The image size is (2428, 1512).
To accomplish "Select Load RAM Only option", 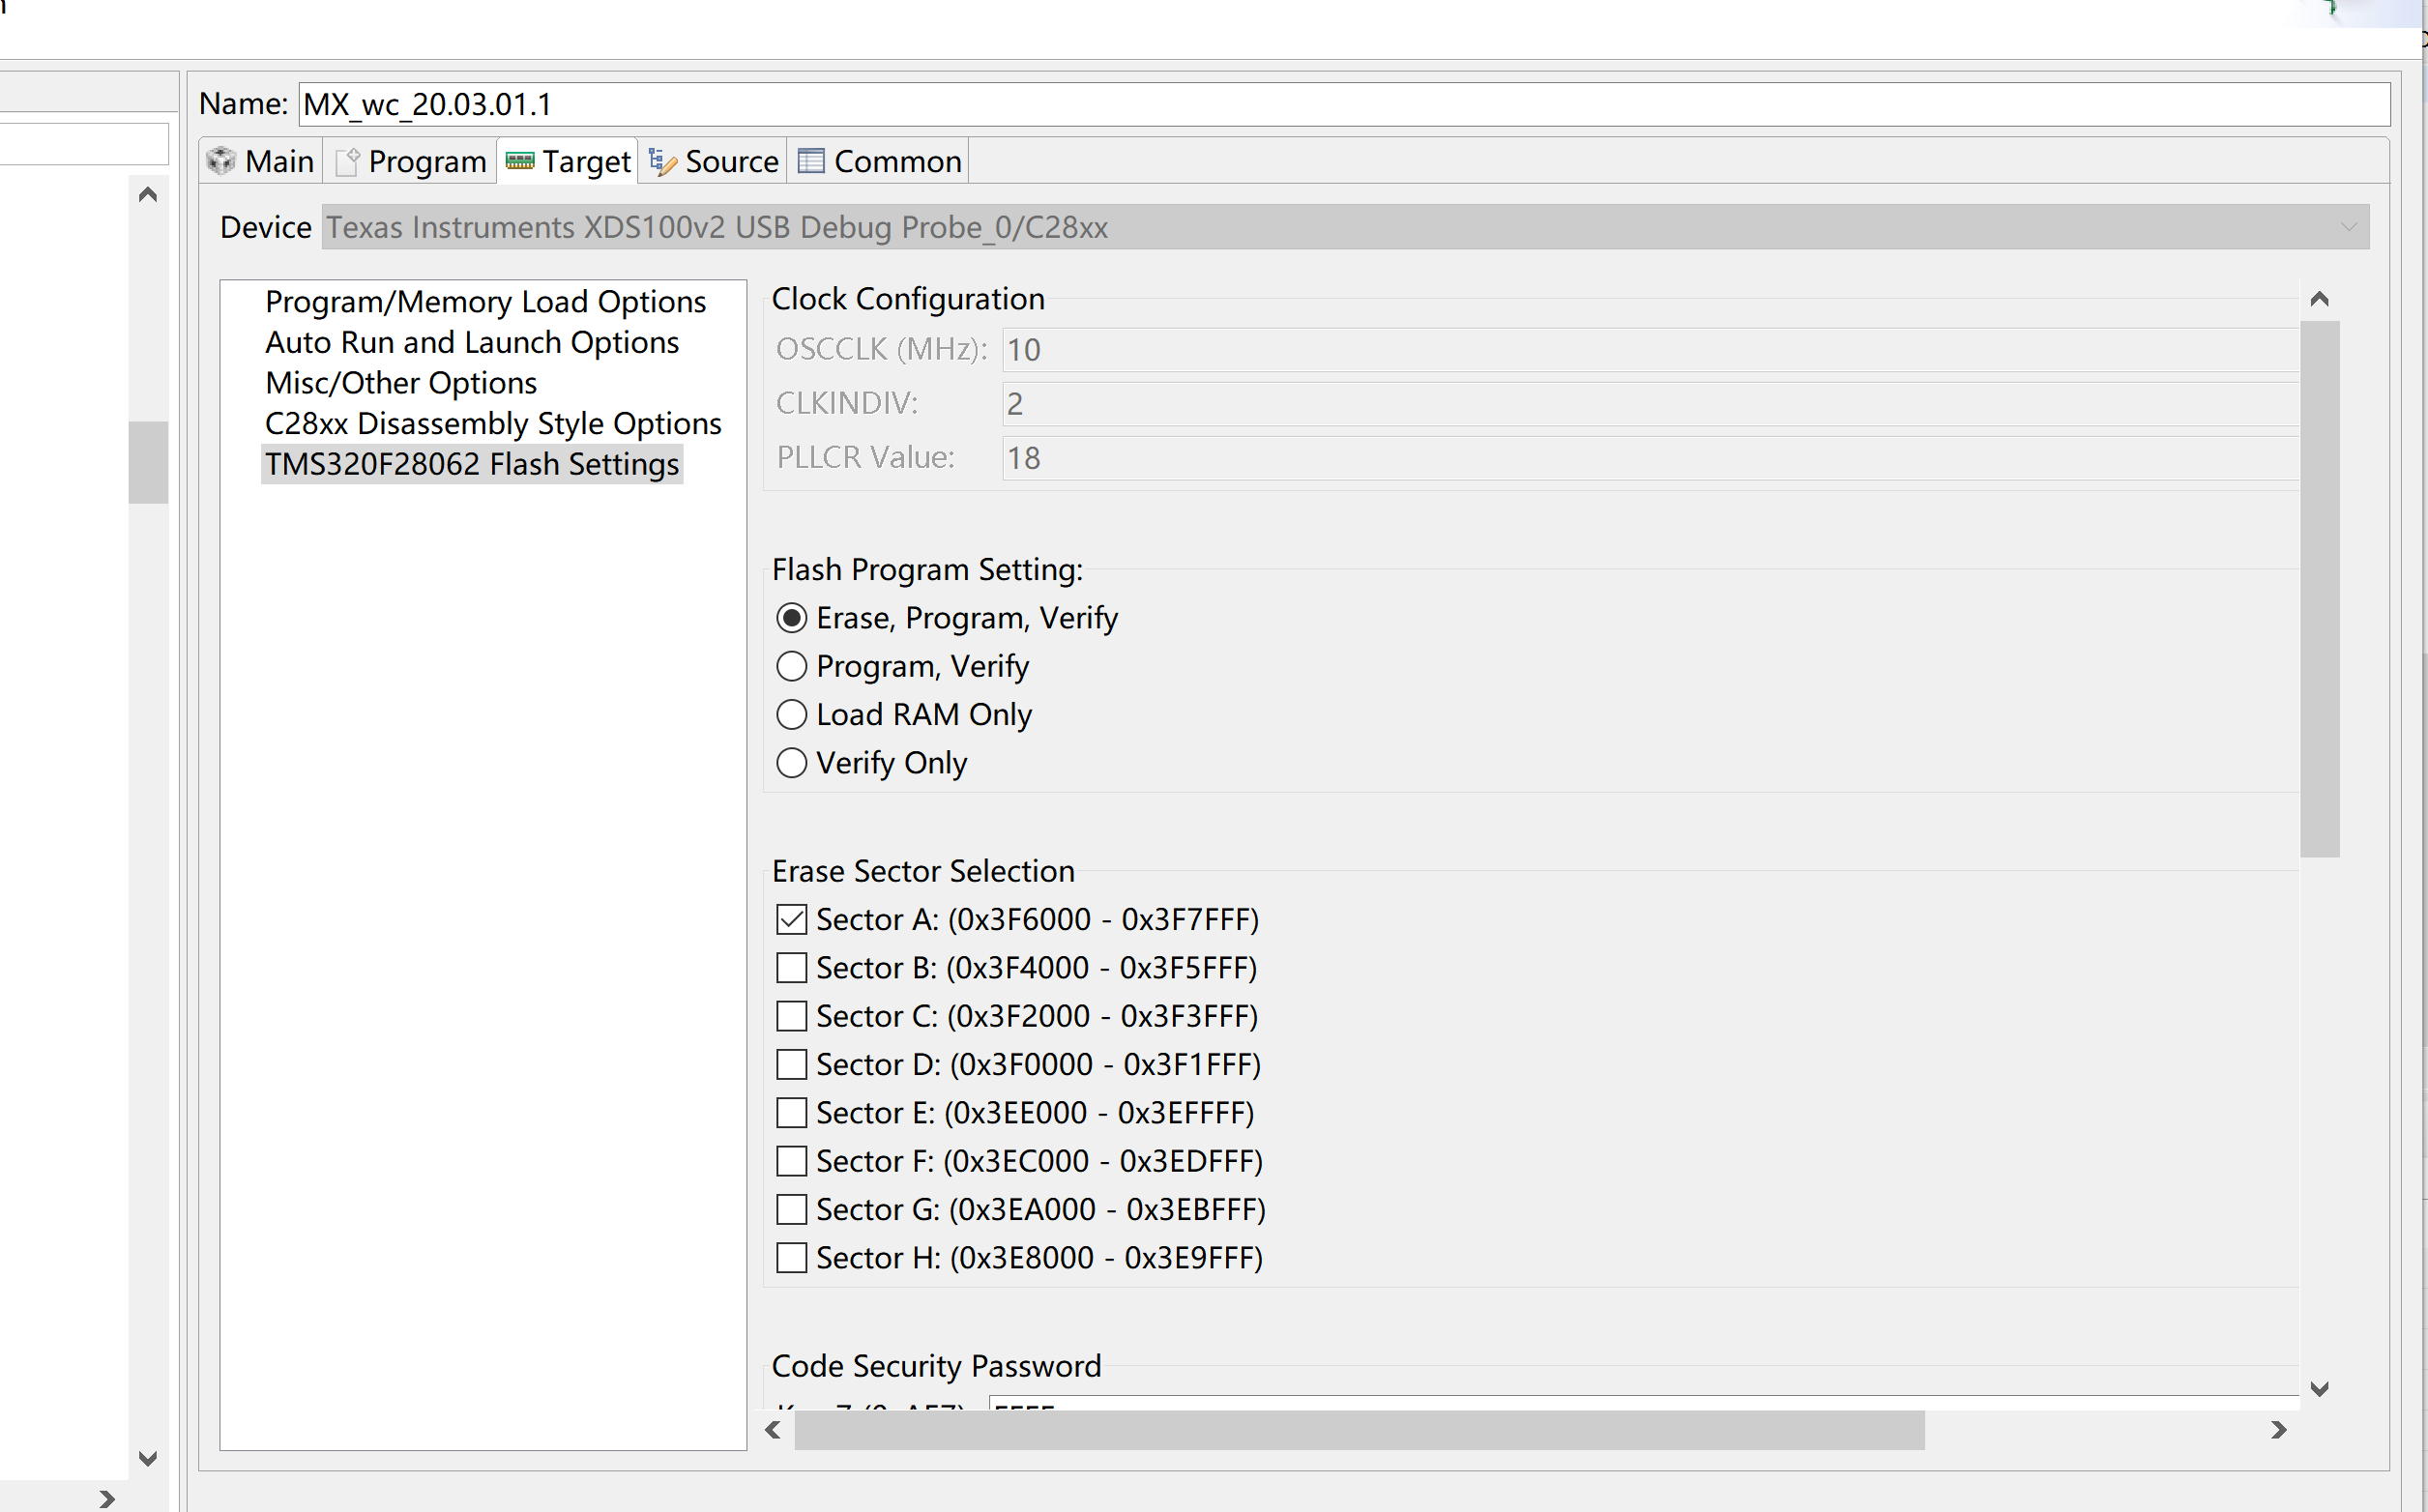I will click(x=791, y=714).
